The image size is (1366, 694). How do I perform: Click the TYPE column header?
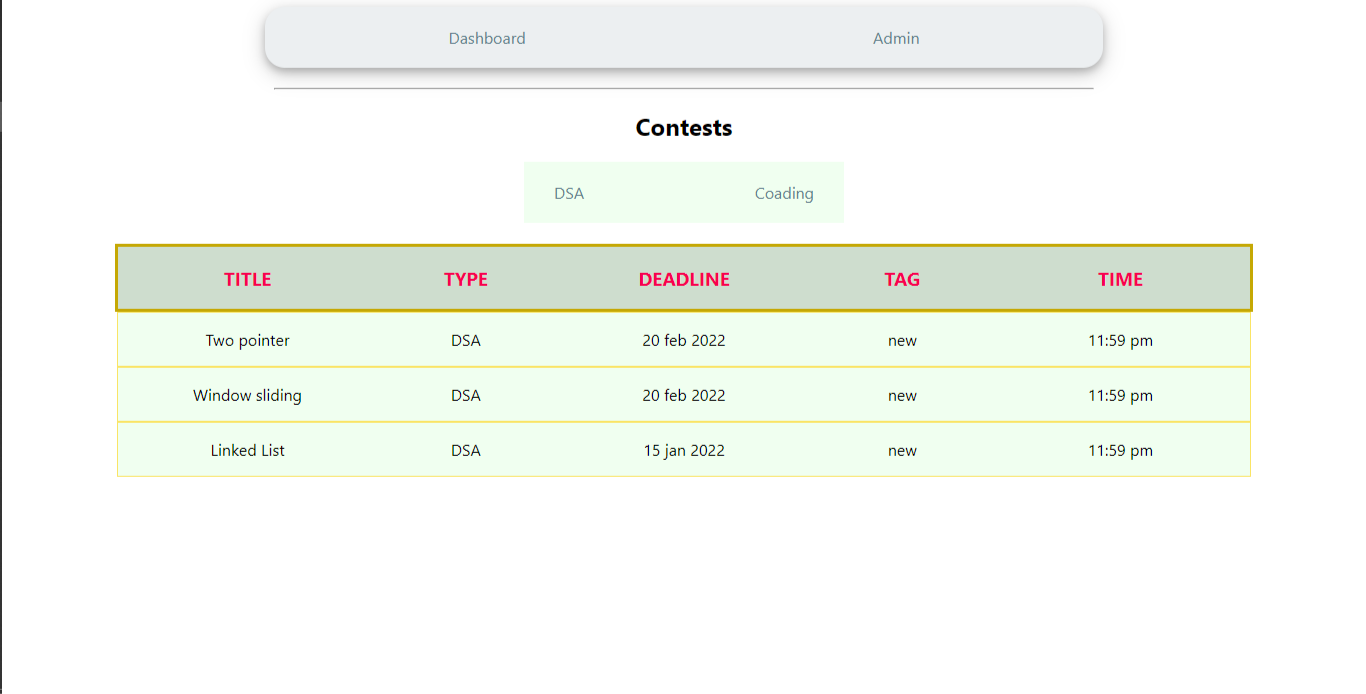point(465,279)
